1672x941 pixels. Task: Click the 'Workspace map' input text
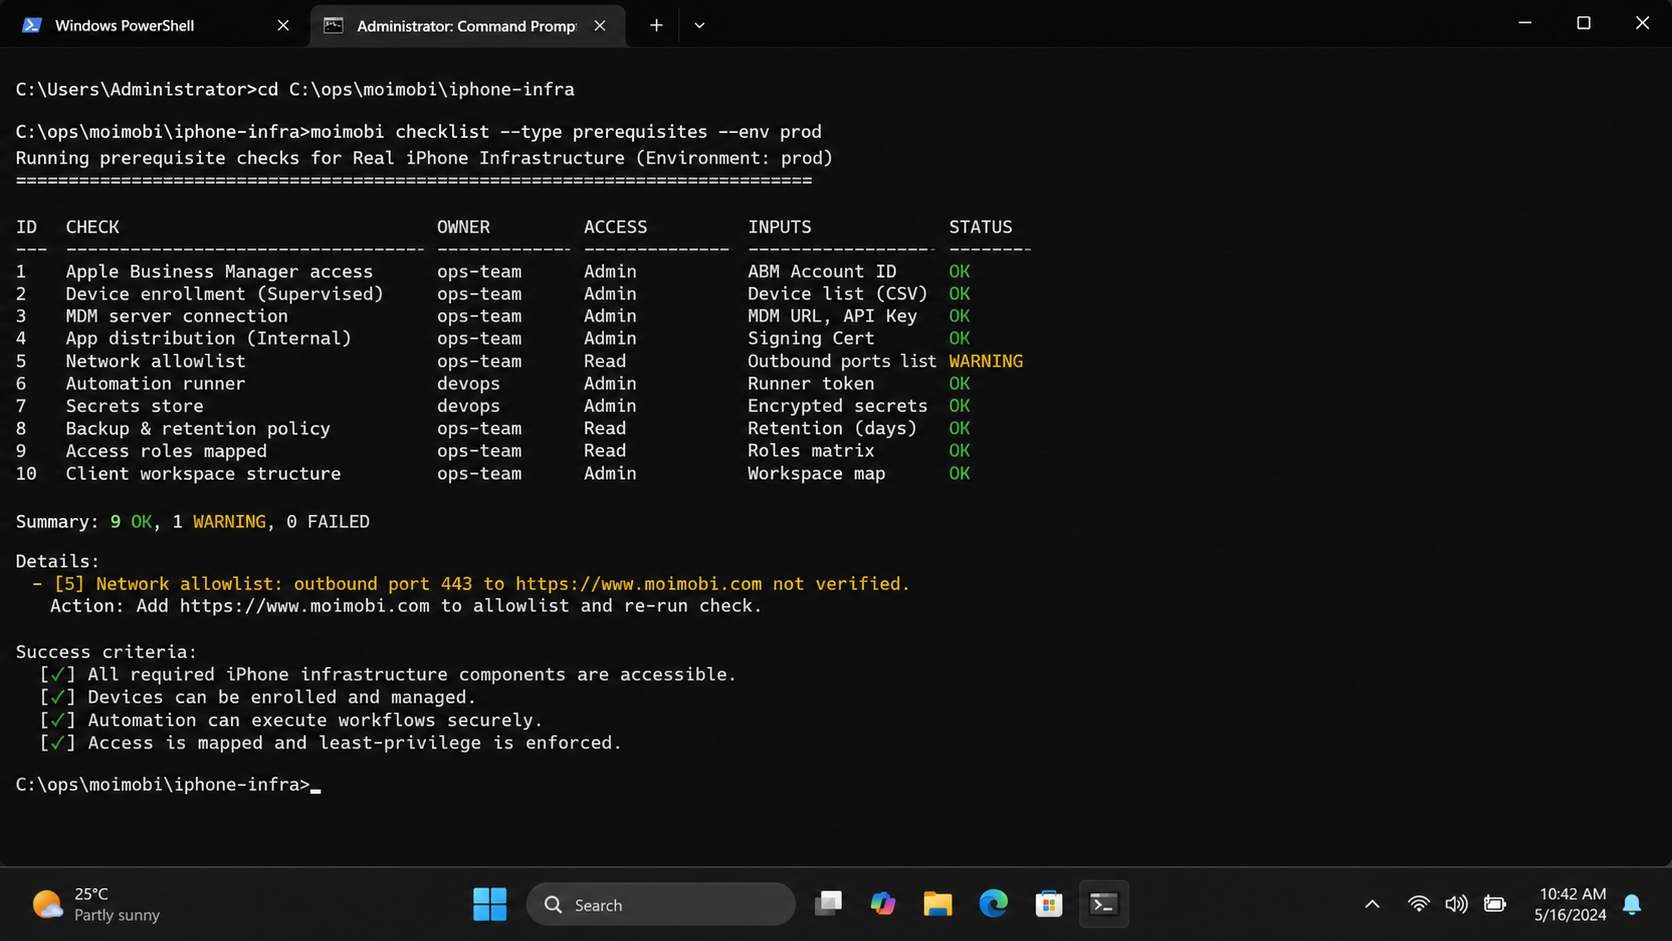[817, 473]
